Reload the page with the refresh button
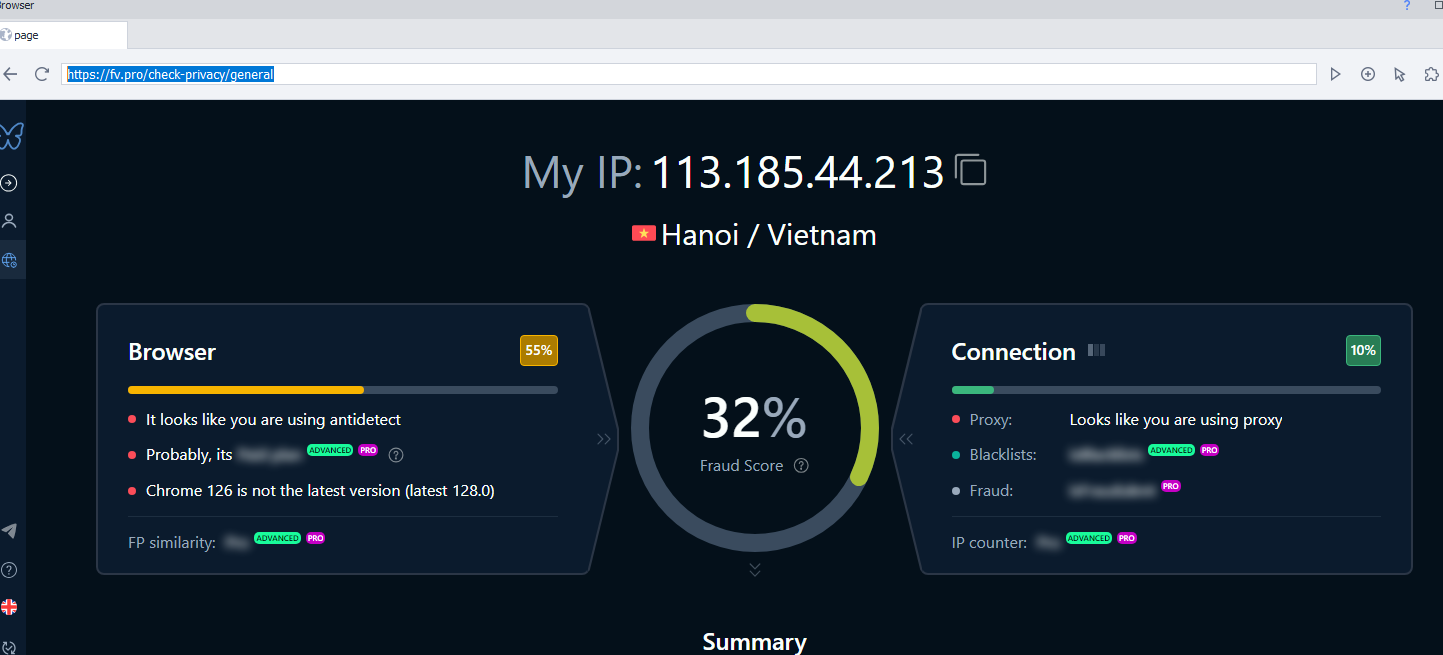 point(42,74)
